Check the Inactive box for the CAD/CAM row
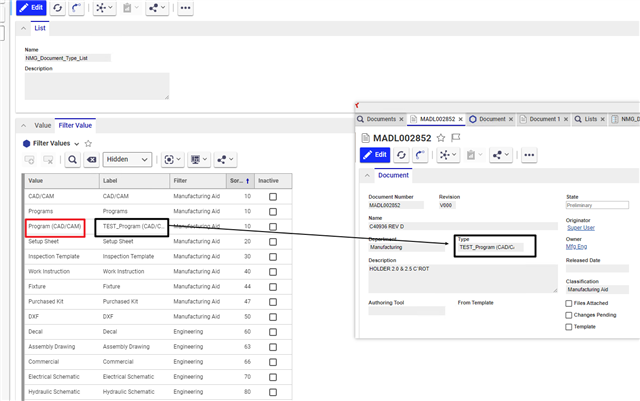 click(x=272, y=198)
